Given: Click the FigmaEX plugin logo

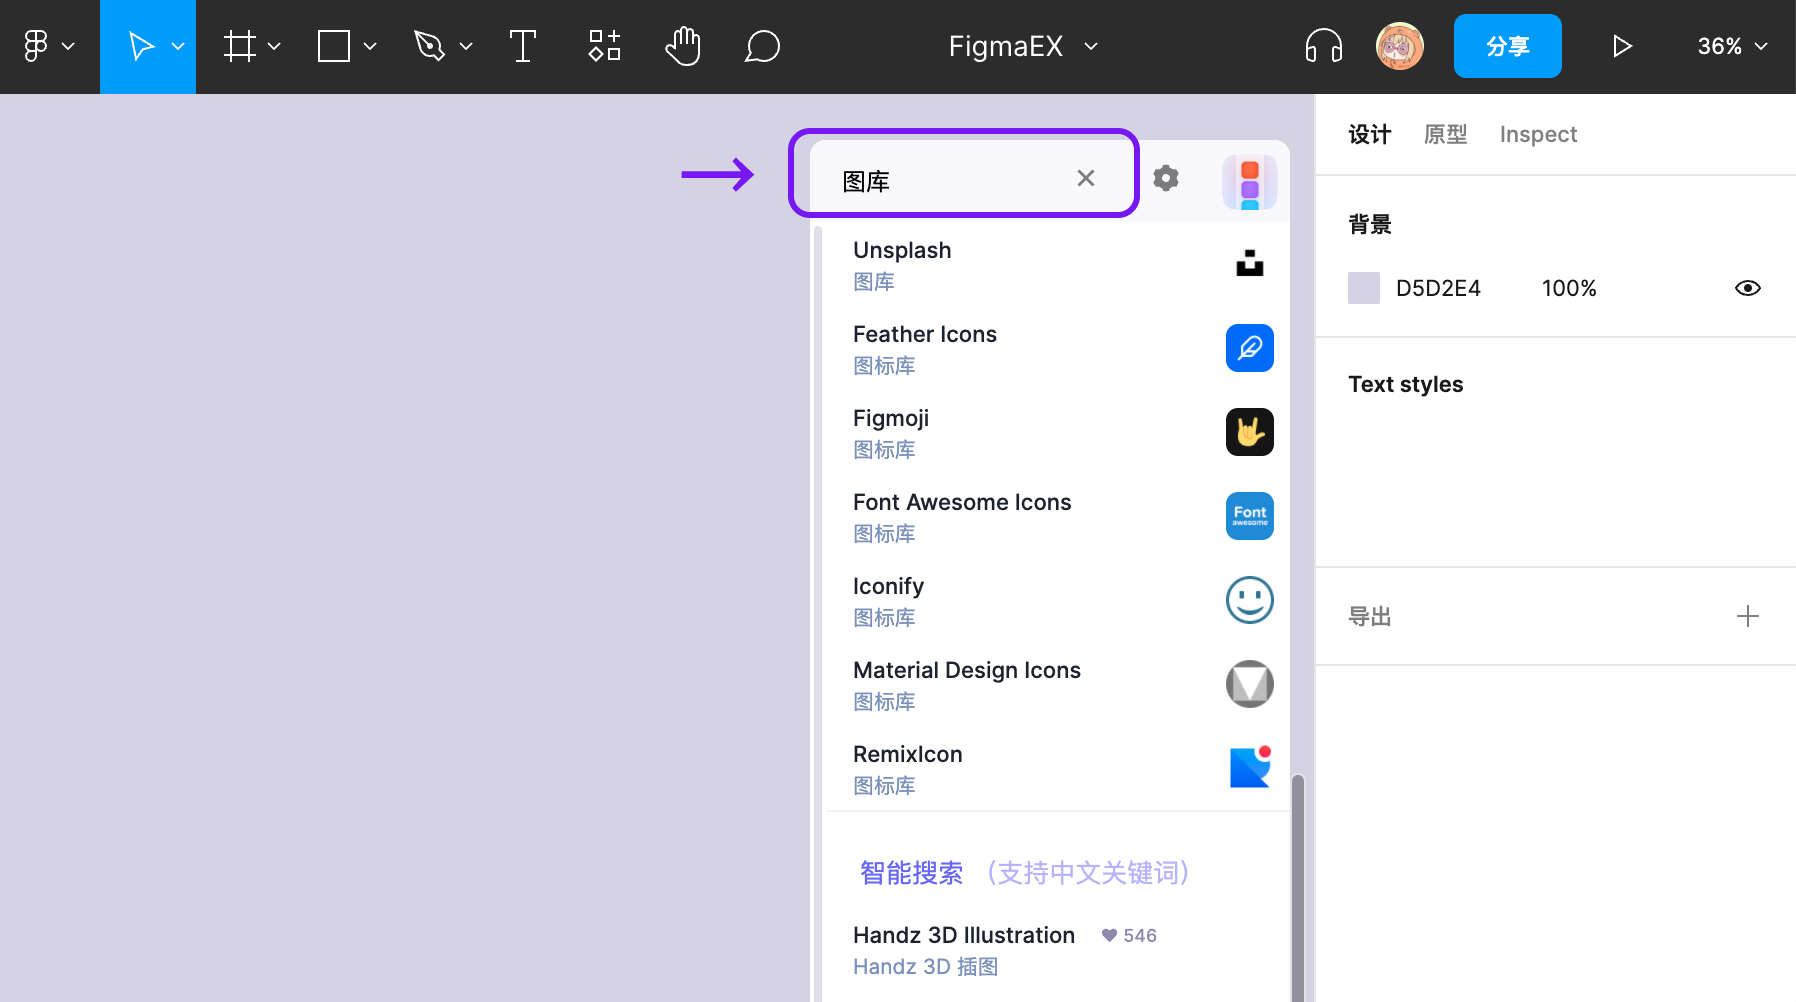Looking at the screenshot, I should [1250, 182].
